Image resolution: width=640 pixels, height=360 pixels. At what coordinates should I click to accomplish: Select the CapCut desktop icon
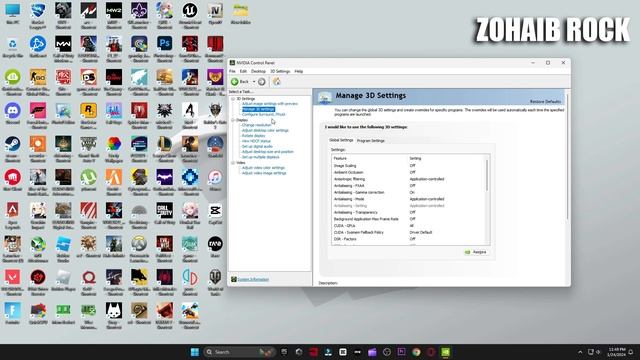point(215,214)
